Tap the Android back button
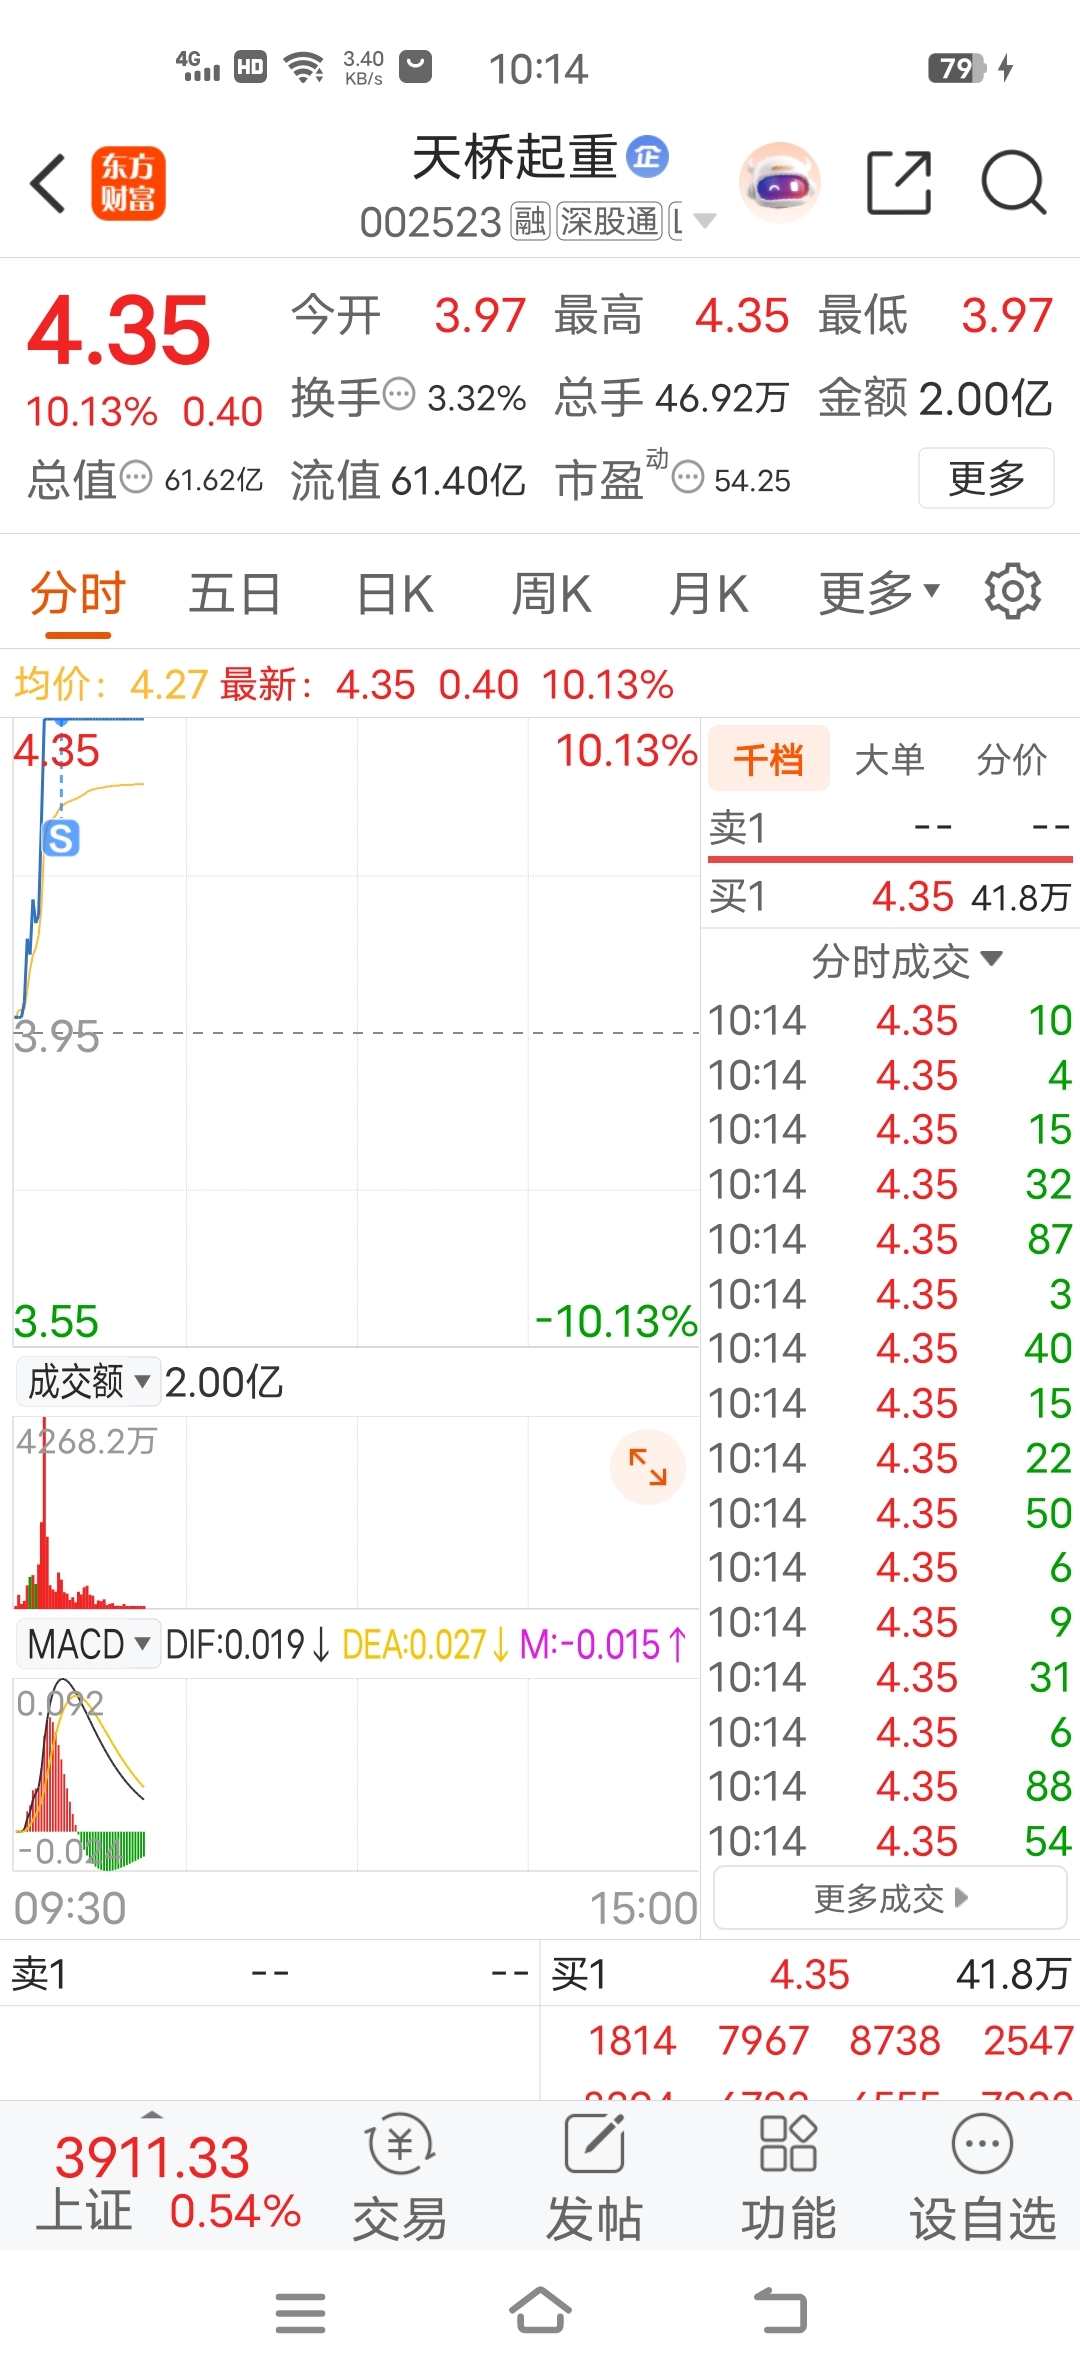 tap(780, 2311)
